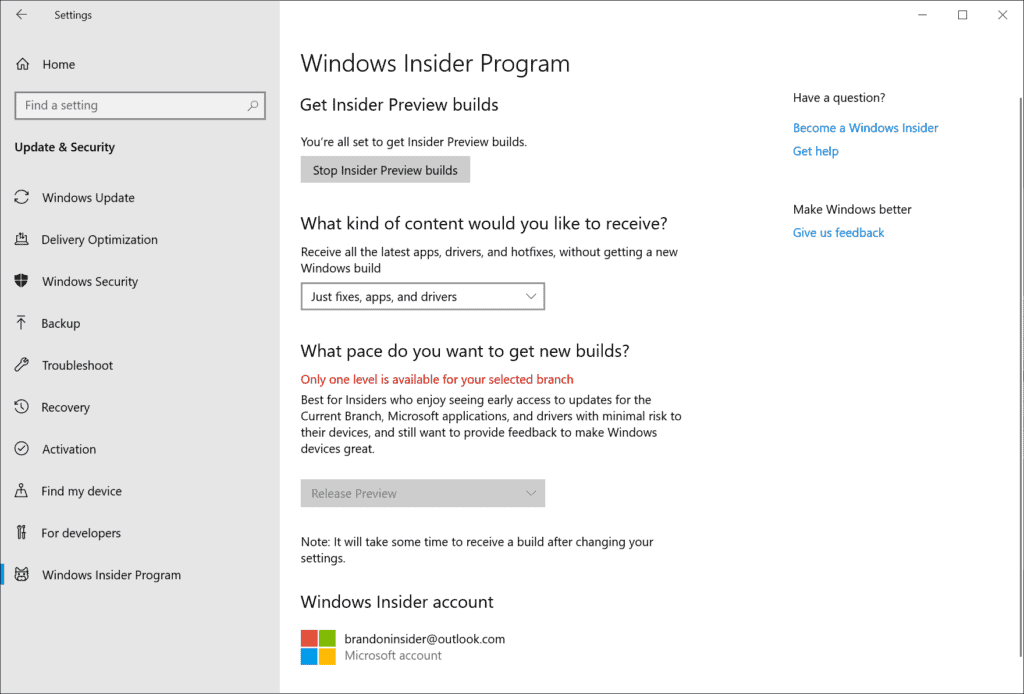The image size is (1024, 694).
Task: Select Find my device in the sidebar
Action: point(79,491)
